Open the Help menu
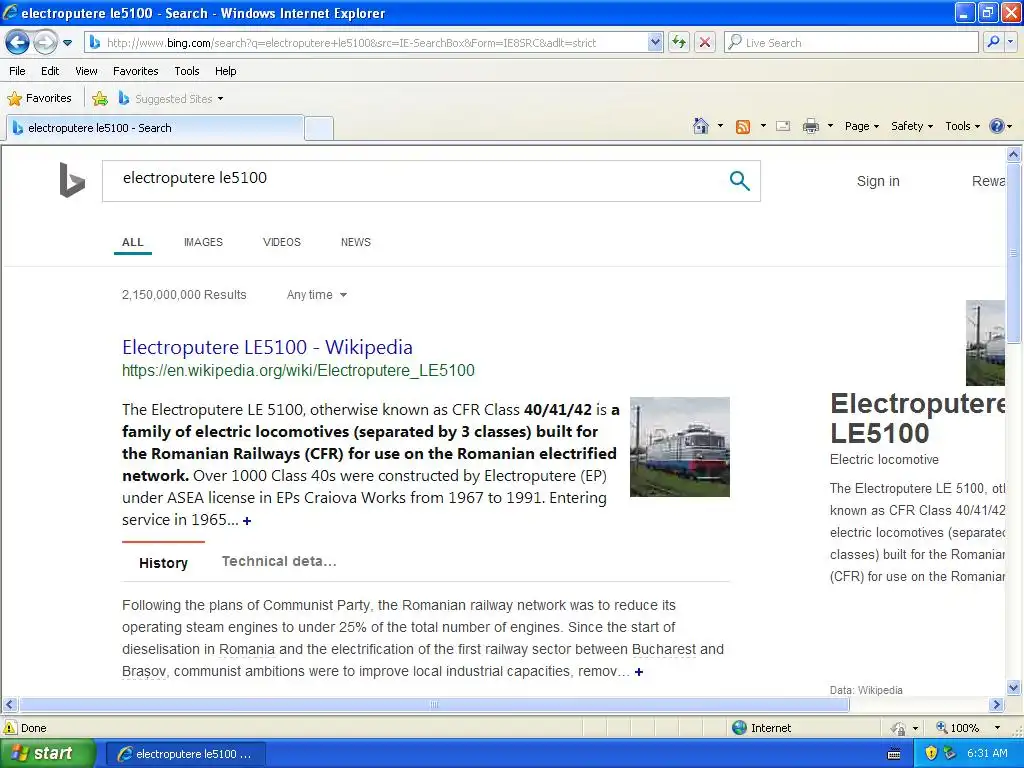1024x768 pixels. coord(225,71)
